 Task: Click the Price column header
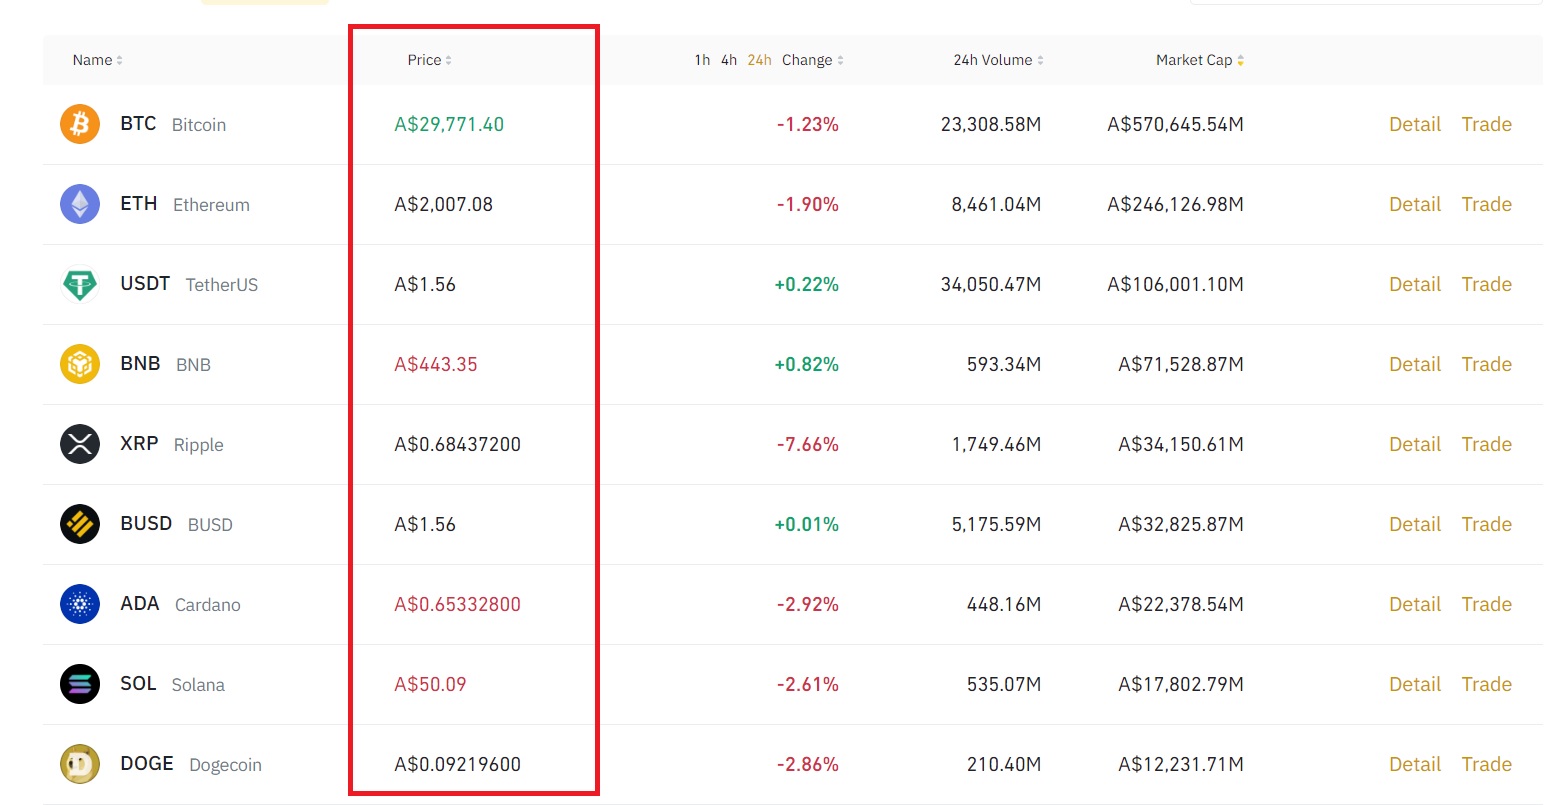click(x=424, y=60)
